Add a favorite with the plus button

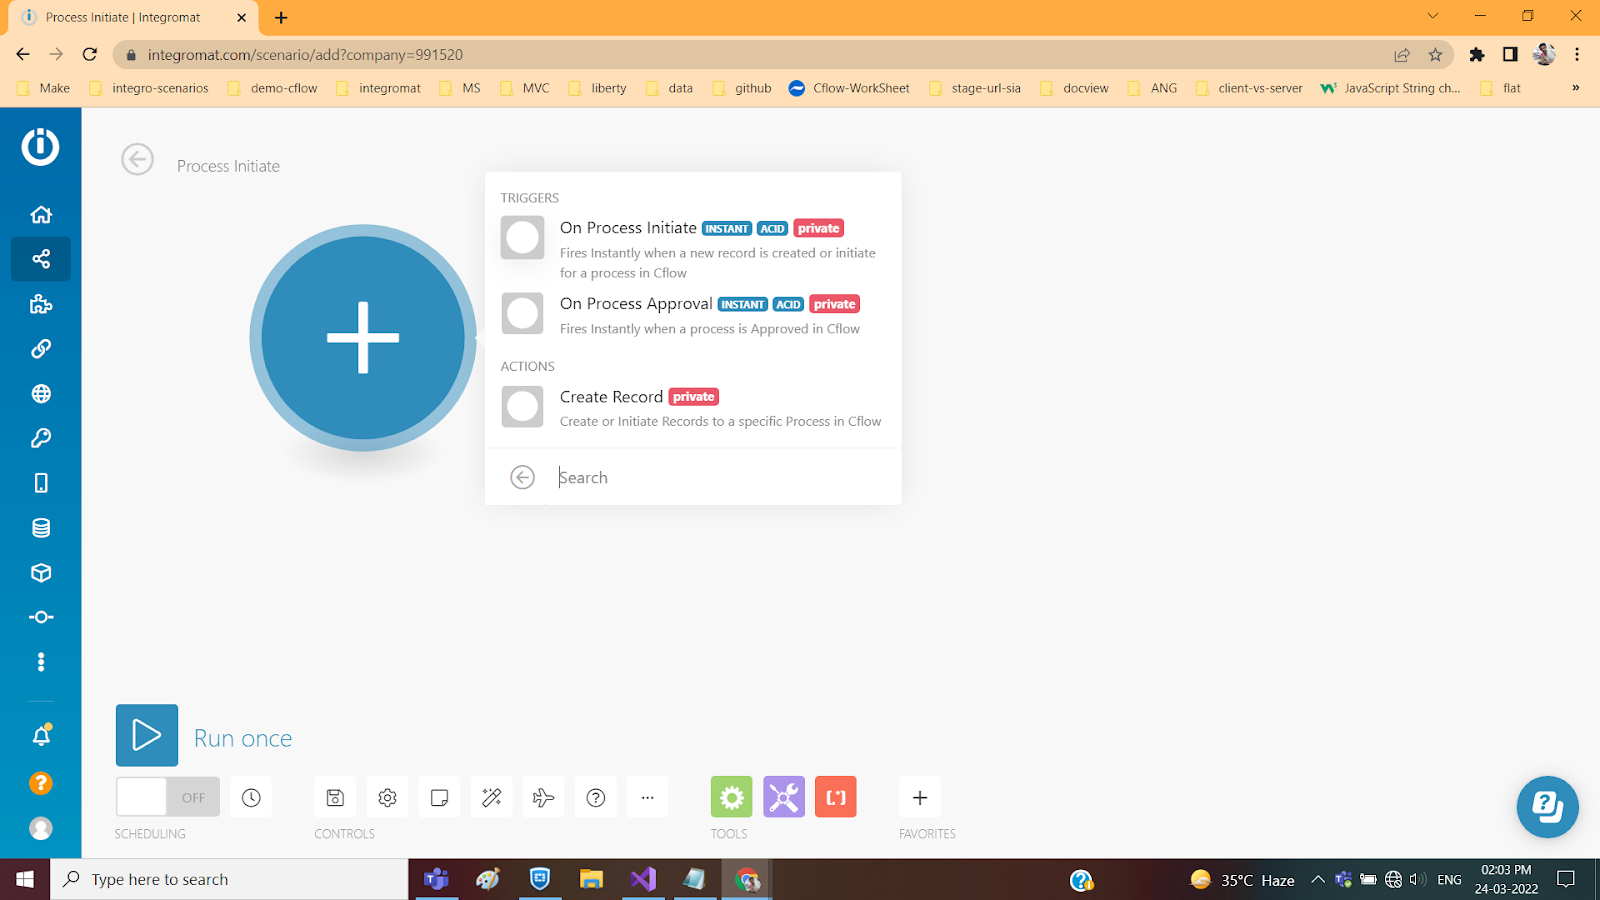pyautogui.click(x=920, y=797)
